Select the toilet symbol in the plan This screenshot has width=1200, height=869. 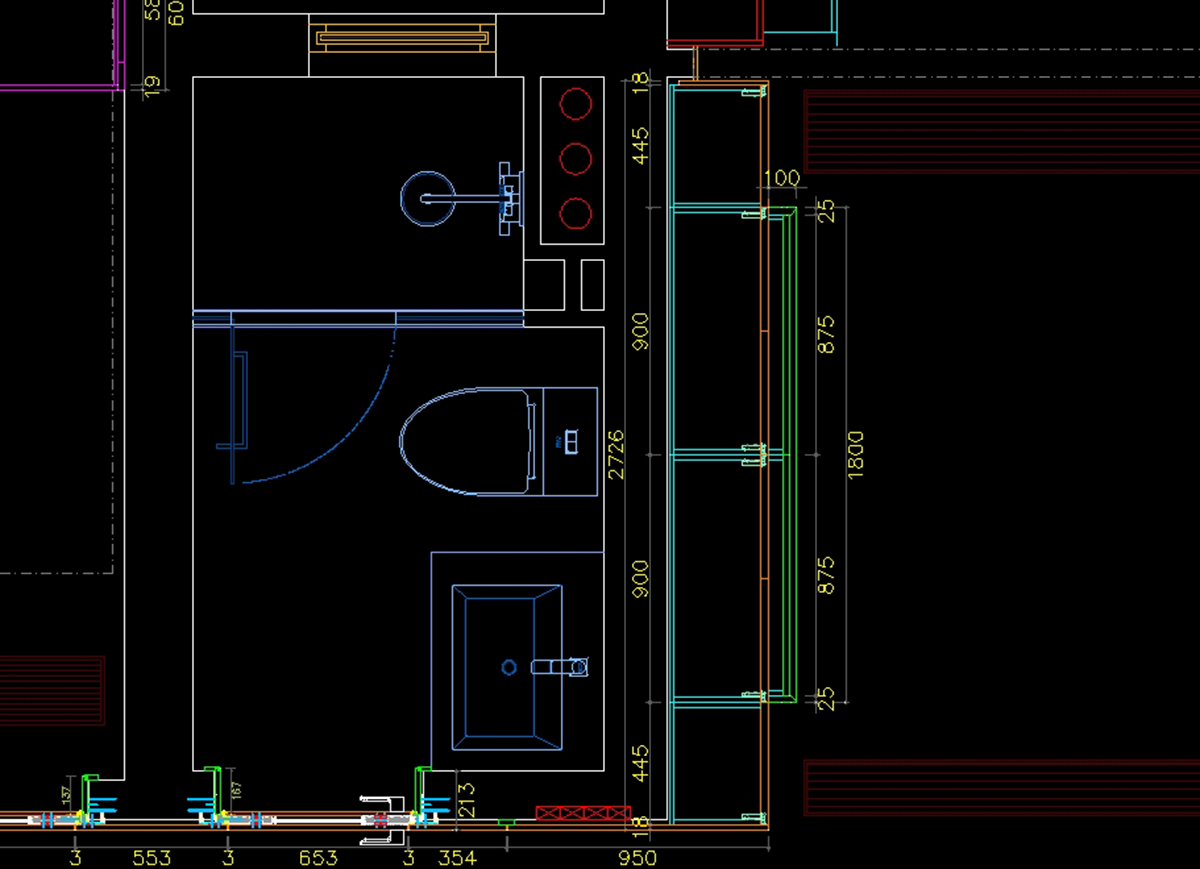tap(465, 441)
